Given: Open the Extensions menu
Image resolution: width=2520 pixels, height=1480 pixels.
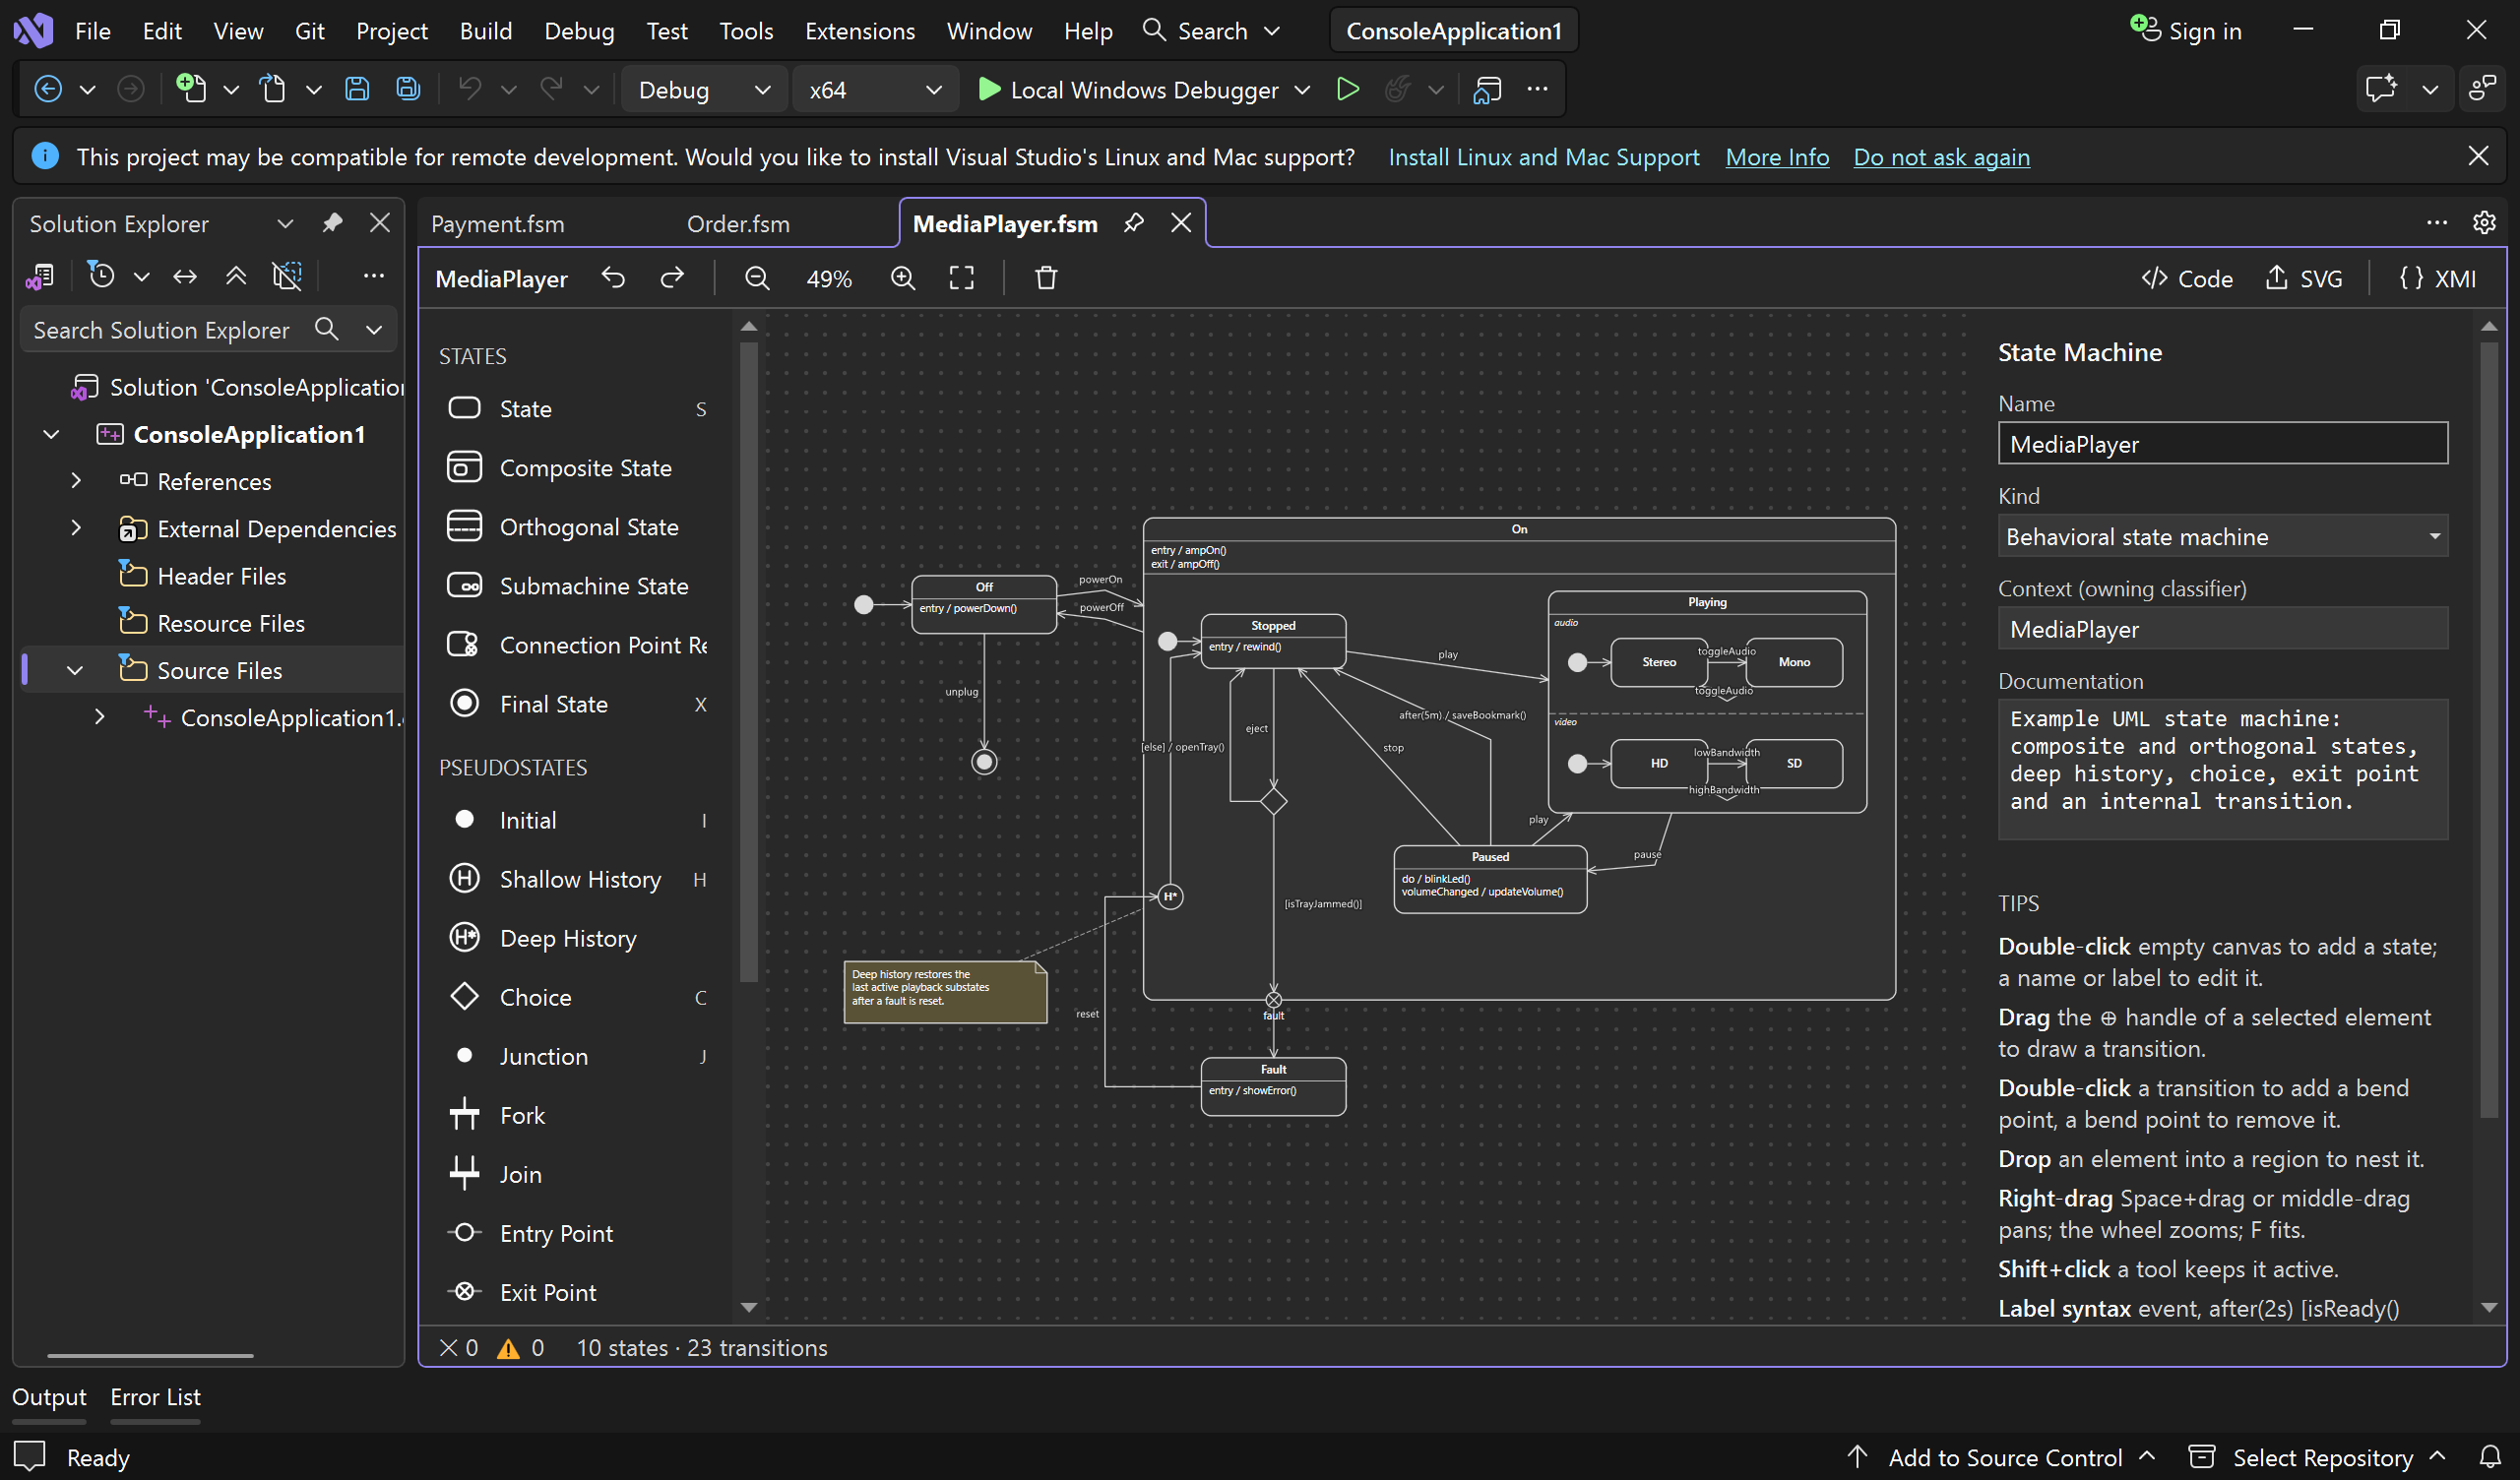Looking at the screenshot, I should 860,31.
